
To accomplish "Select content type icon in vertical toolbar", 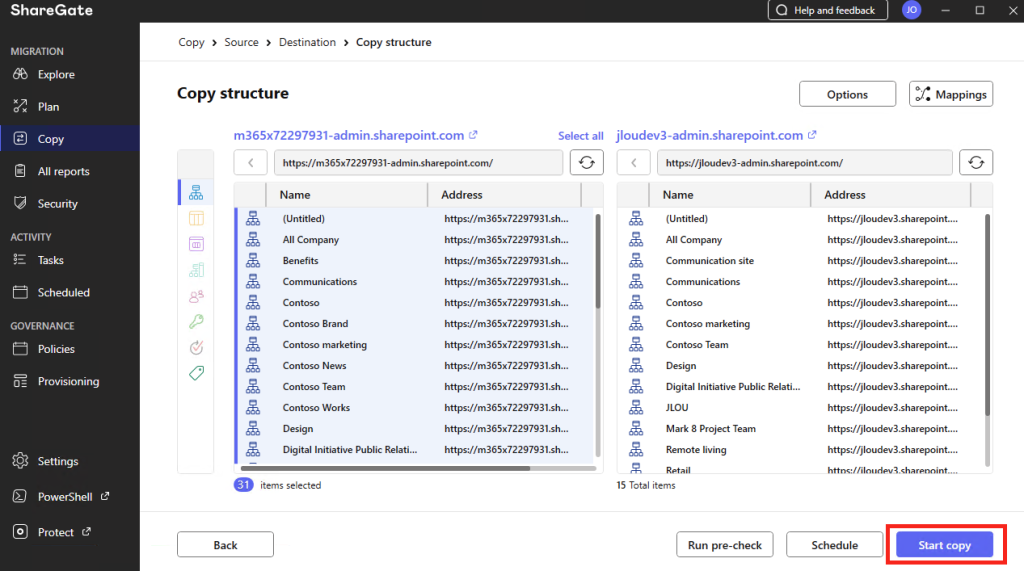I will click(196, 244).
